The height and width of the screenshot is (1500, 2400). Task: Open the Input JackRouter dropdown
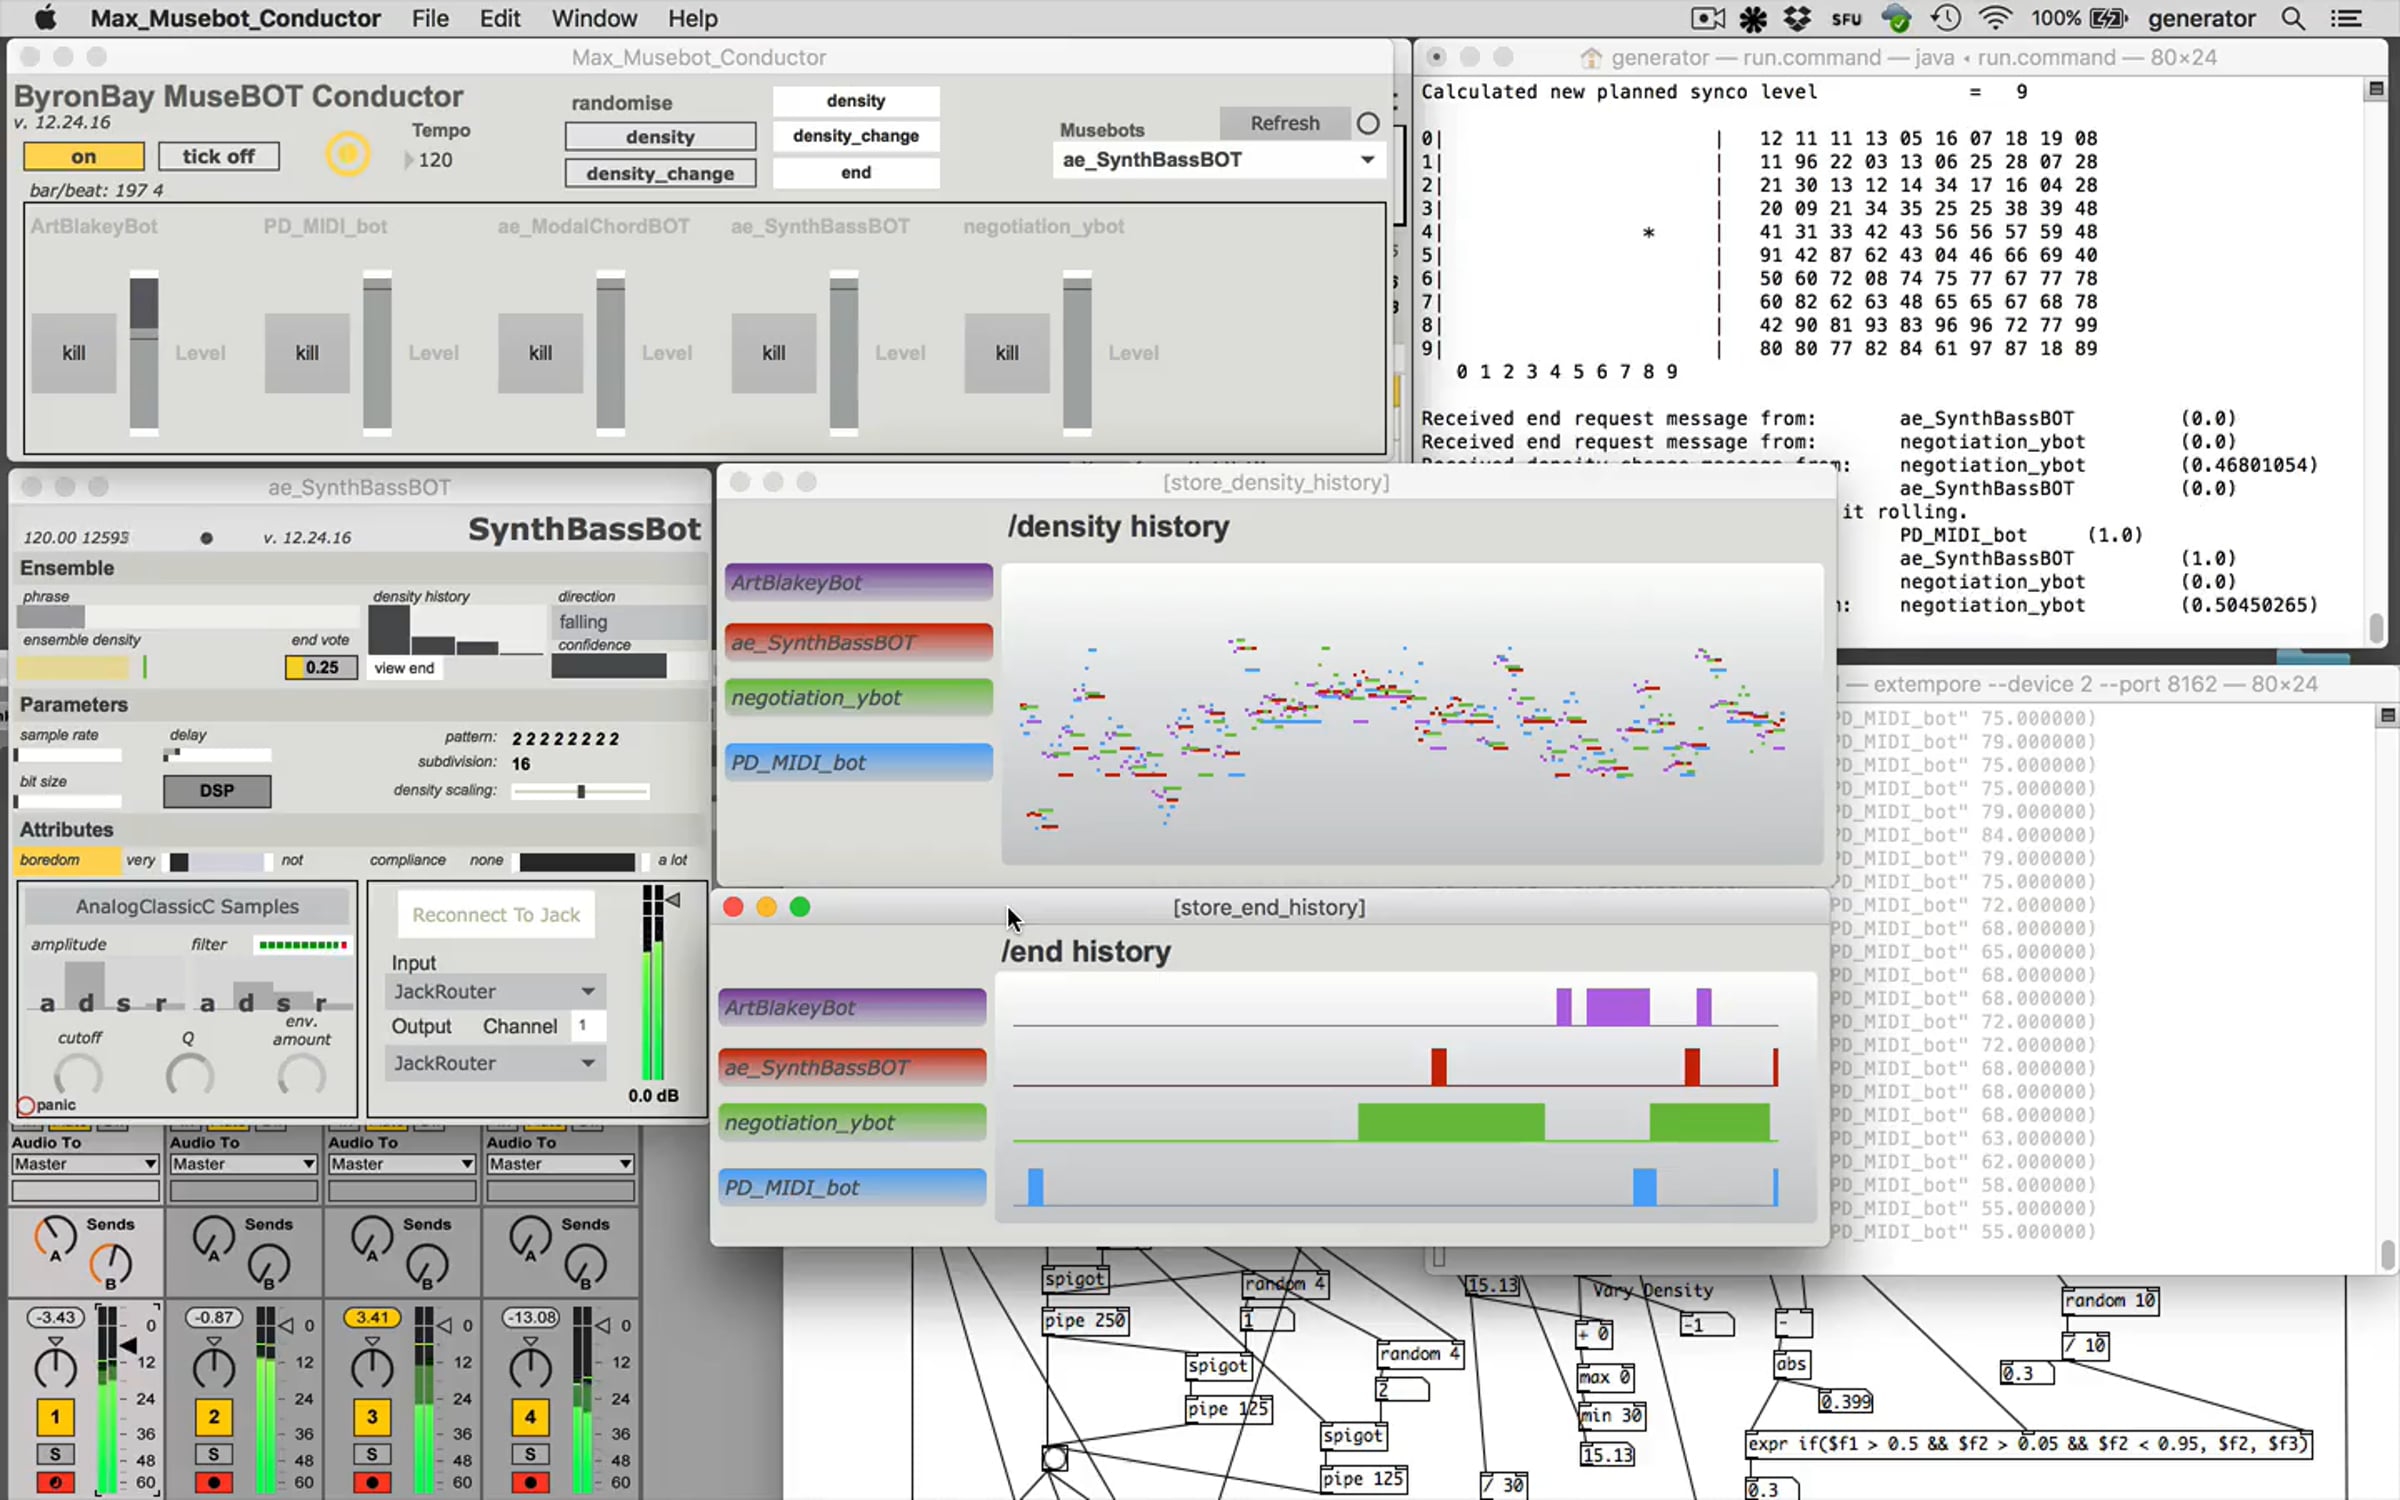click(x=495, y=991)
